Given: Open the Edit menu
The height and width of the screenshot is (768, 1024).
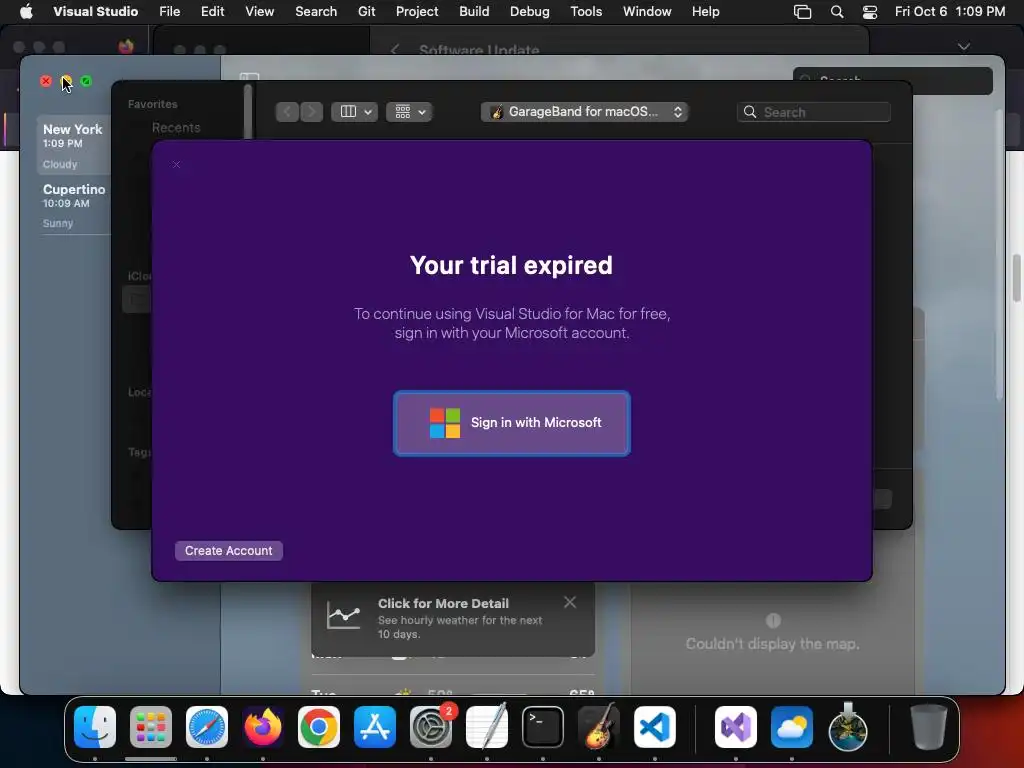Looking at the screenshot, I should click(212, 11).
